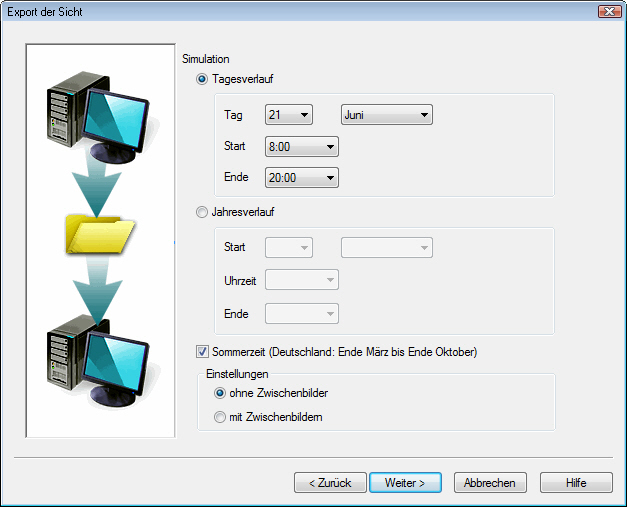The width and height of the screenshot is (627, 507).
Task: Select the Tagesverlauf radio button
Action: click(x=202, y=79)
